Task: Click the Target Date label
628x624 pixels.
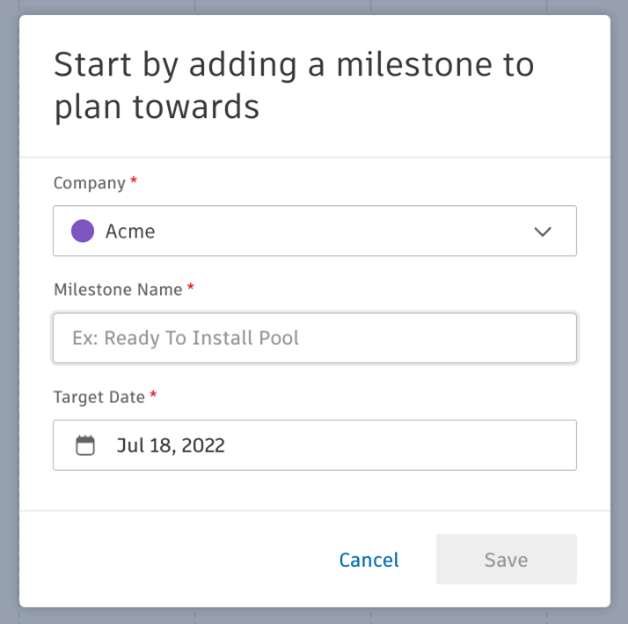Action: 99,397
